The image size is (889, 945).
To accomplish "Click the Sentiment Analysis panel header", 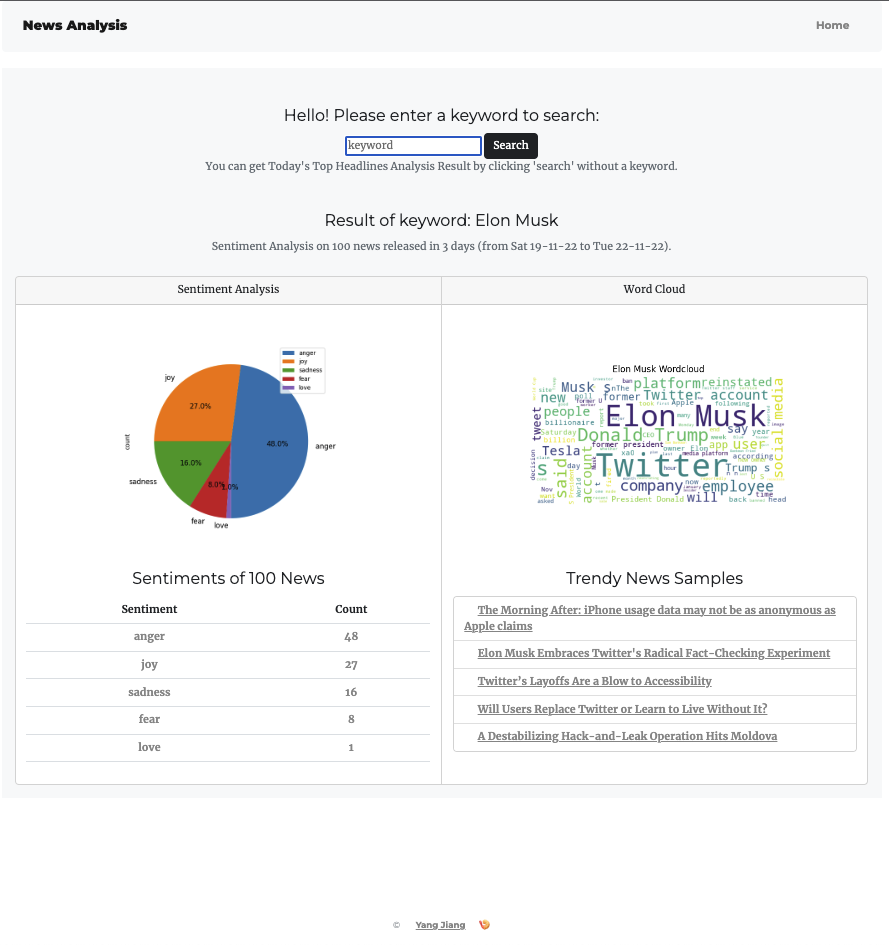I will pos(228,289).
